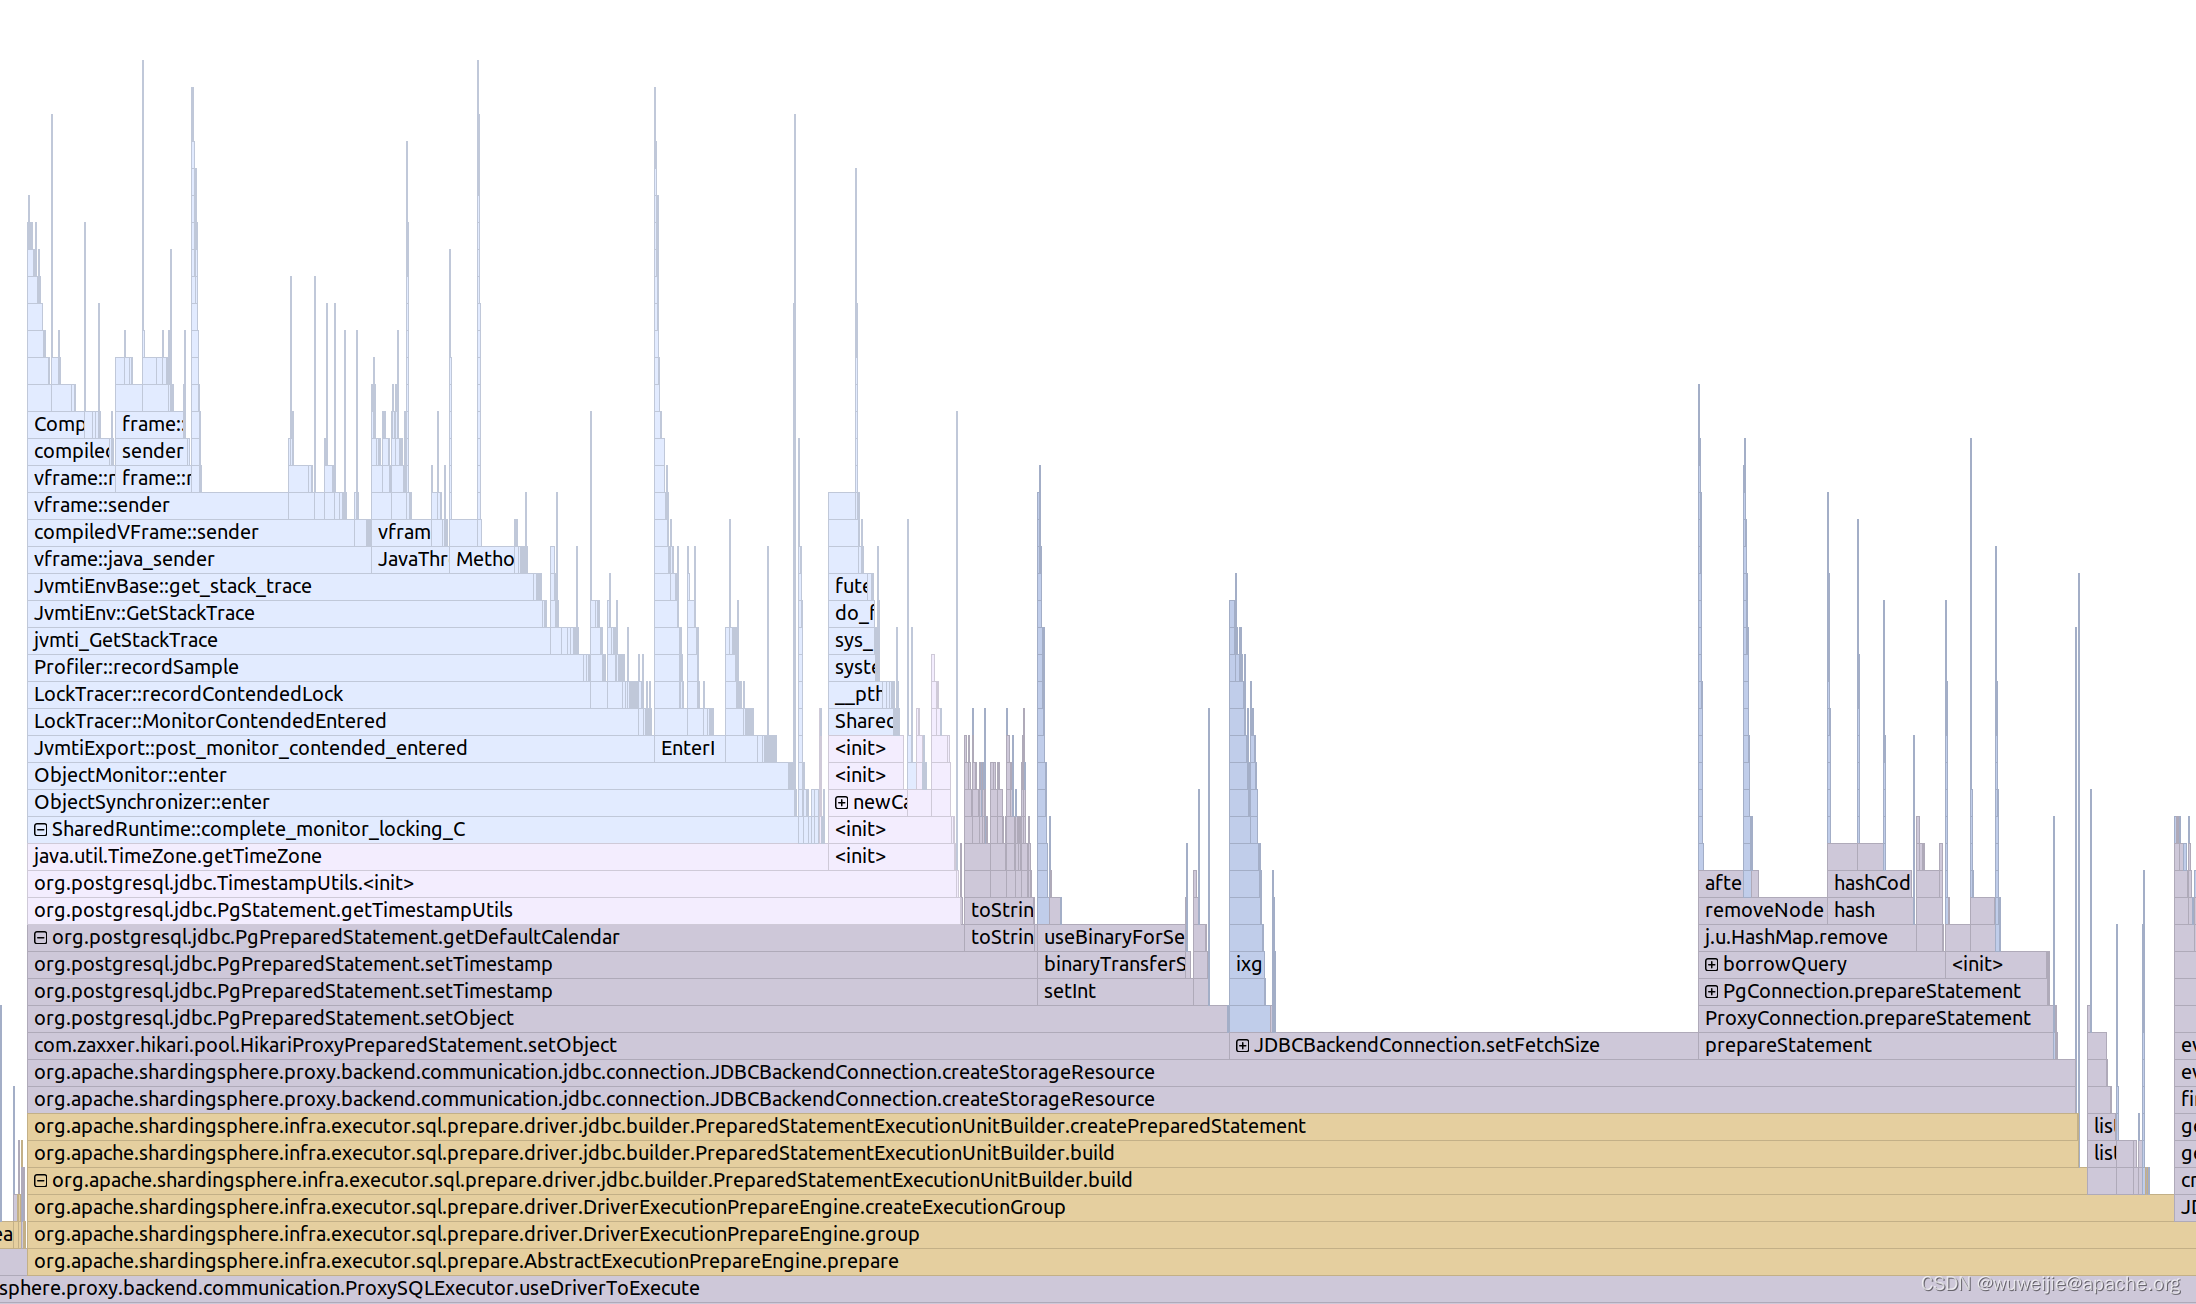Select the __pth frame
Screen dimensions: 2196x1304
[x=856, y=694]
